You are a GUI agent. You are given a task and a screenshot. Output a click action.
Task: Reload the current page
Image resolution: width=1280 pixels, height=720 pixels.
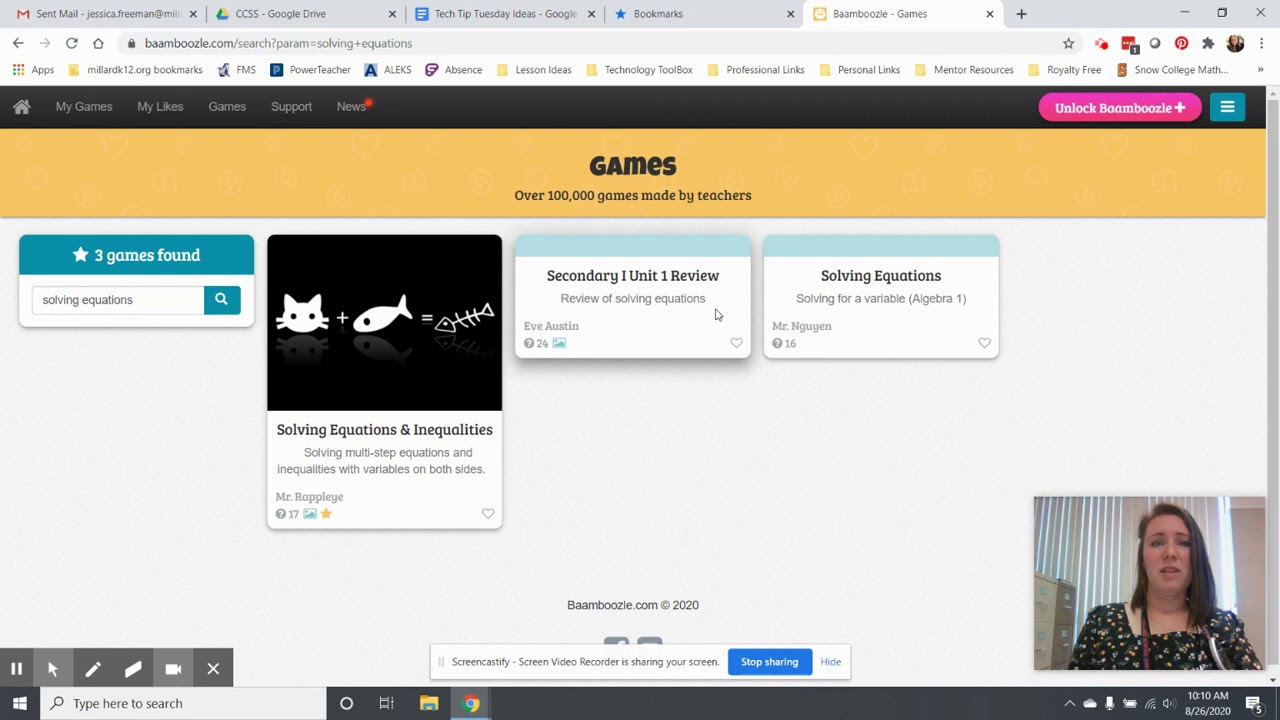pos(72,43)
